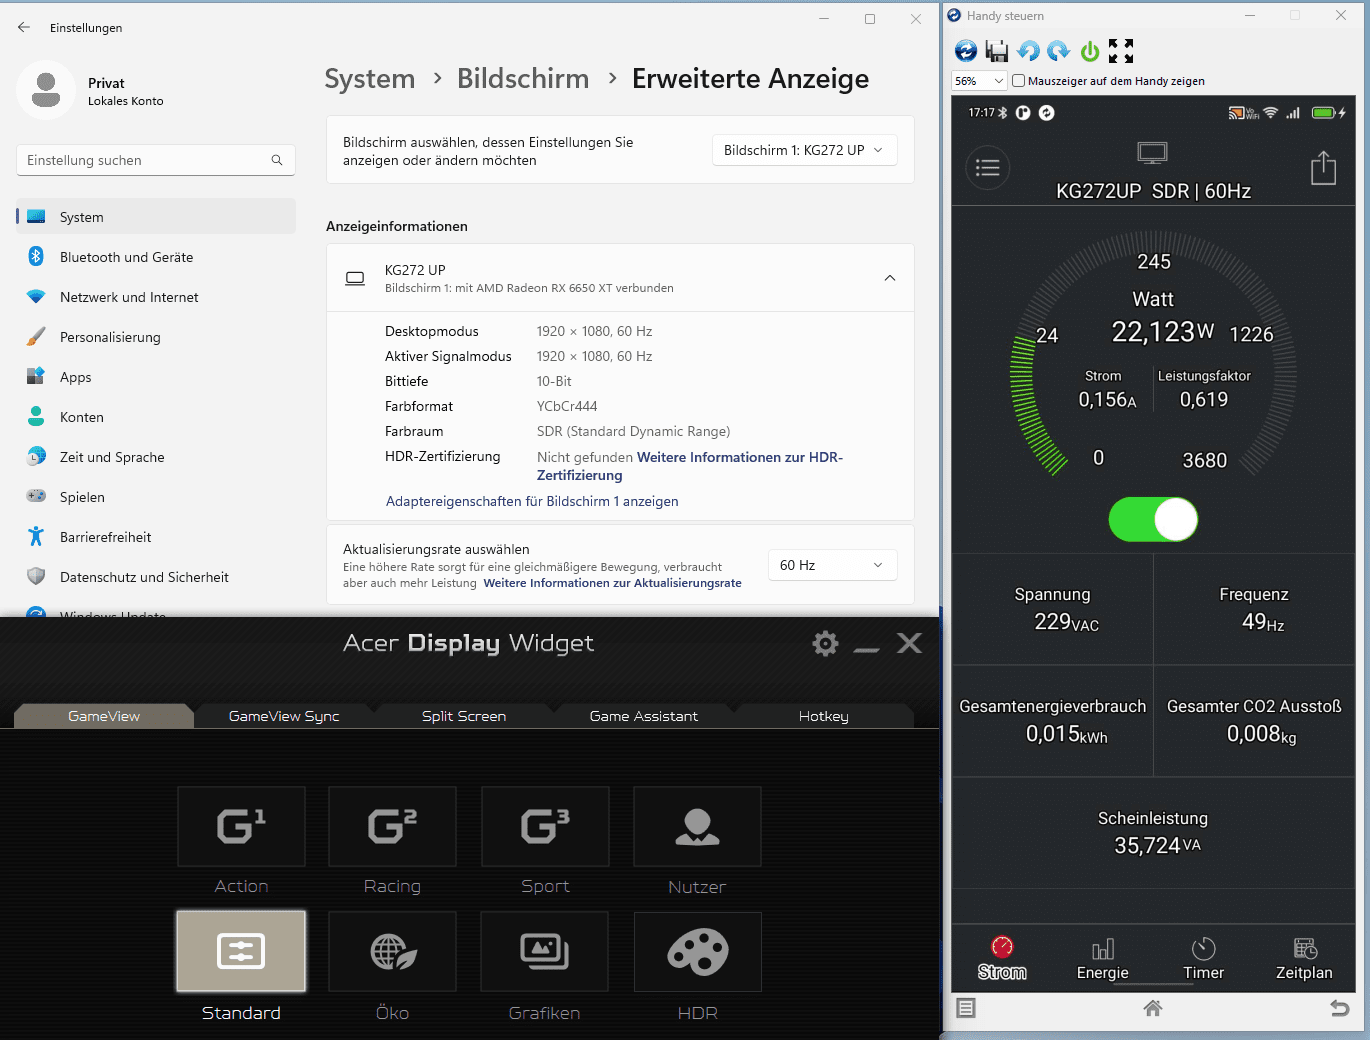Image resolution: width=1370 pixels, height=1040 pixels.
Task: Open the 60 Hz refresh rate dropdown
Action: pyautogui.click(x=832, y=565)
